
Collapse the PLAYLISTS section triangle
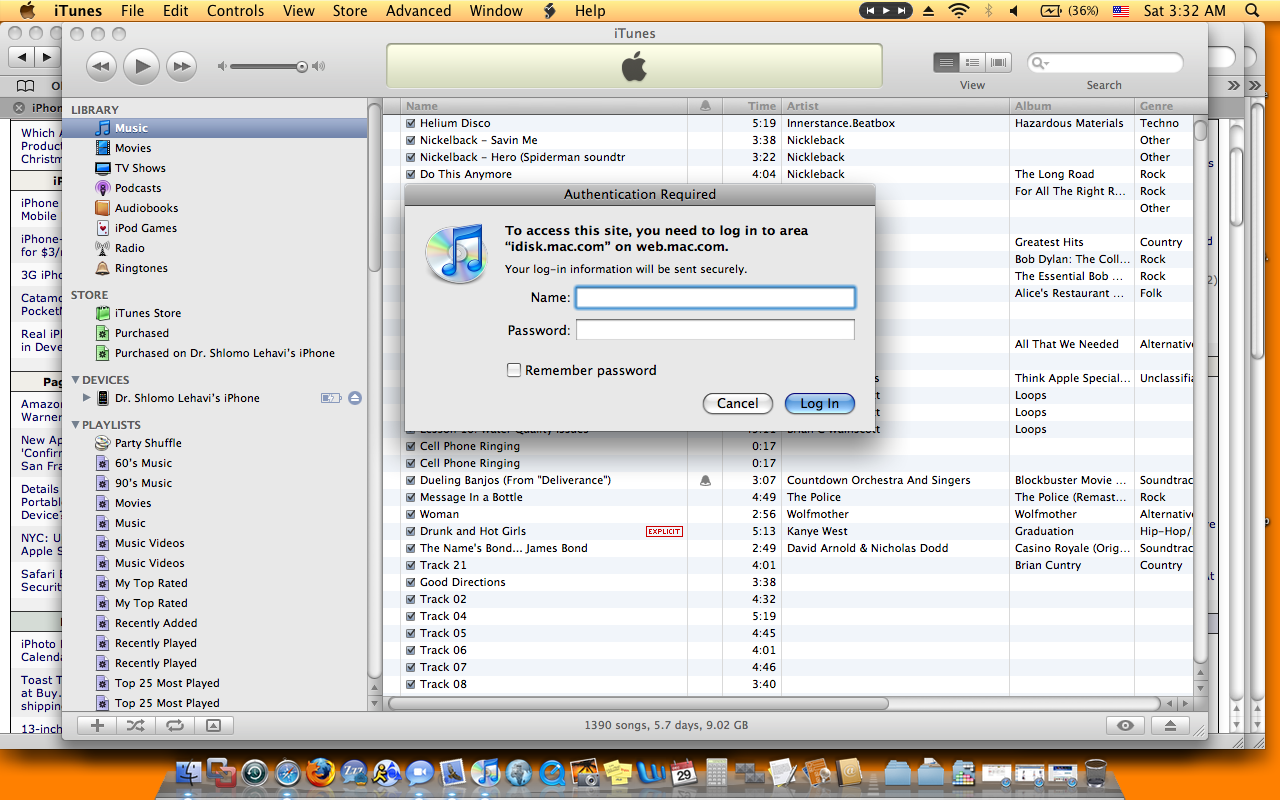pos(75,425)
